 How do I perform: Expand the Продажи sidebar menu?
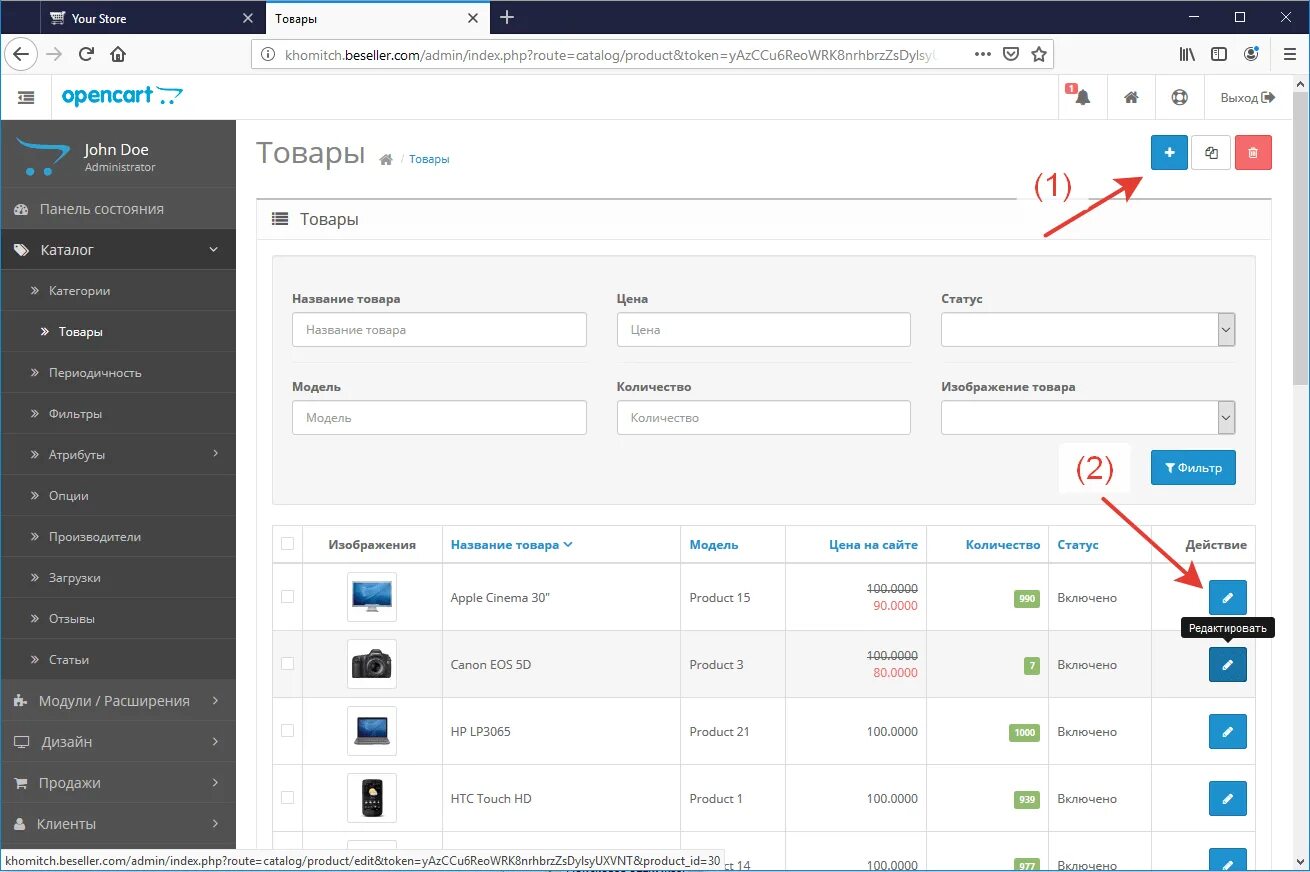[x=118, y=782]
